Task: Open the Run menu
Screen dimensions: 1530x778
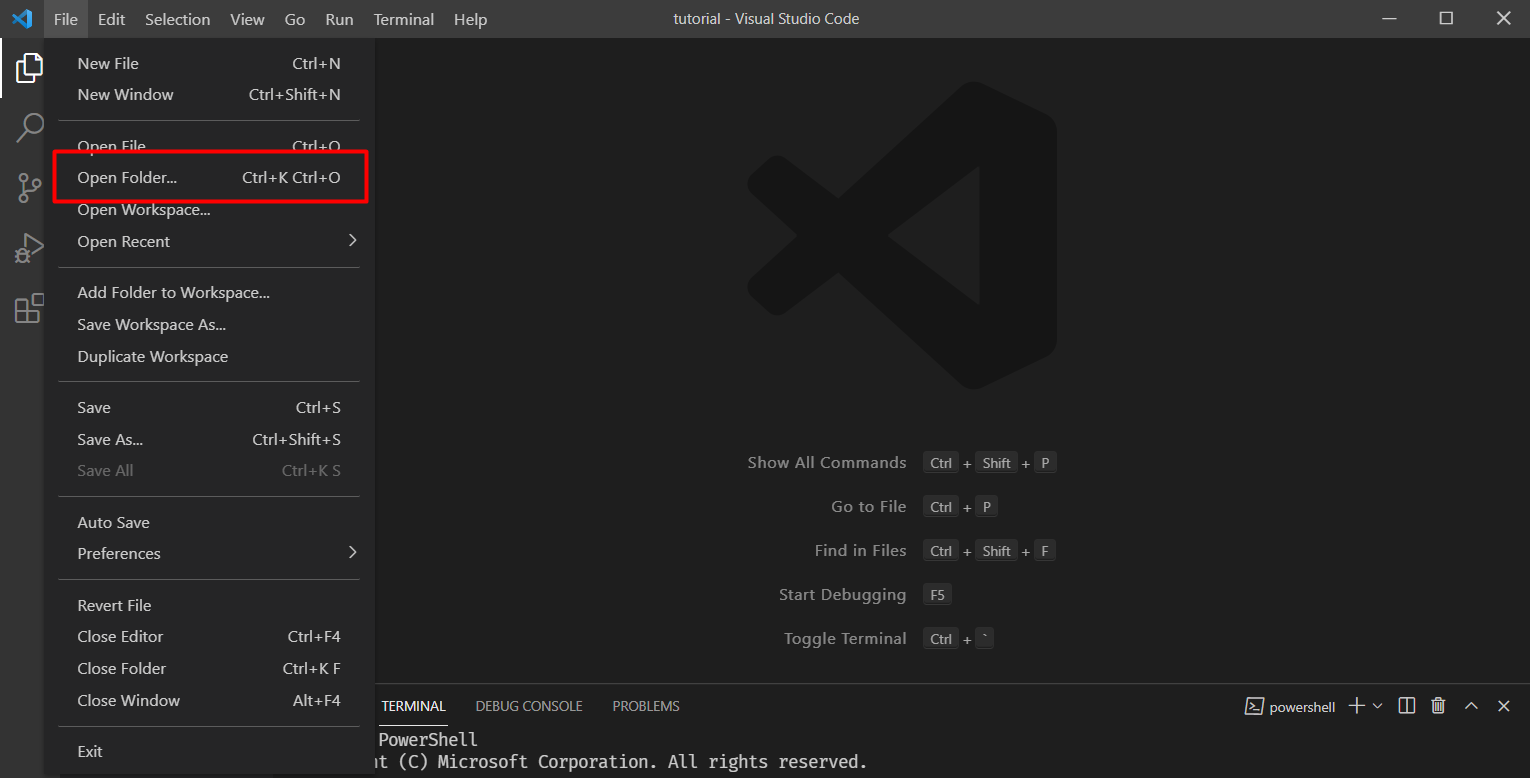Action: point(339,19)
